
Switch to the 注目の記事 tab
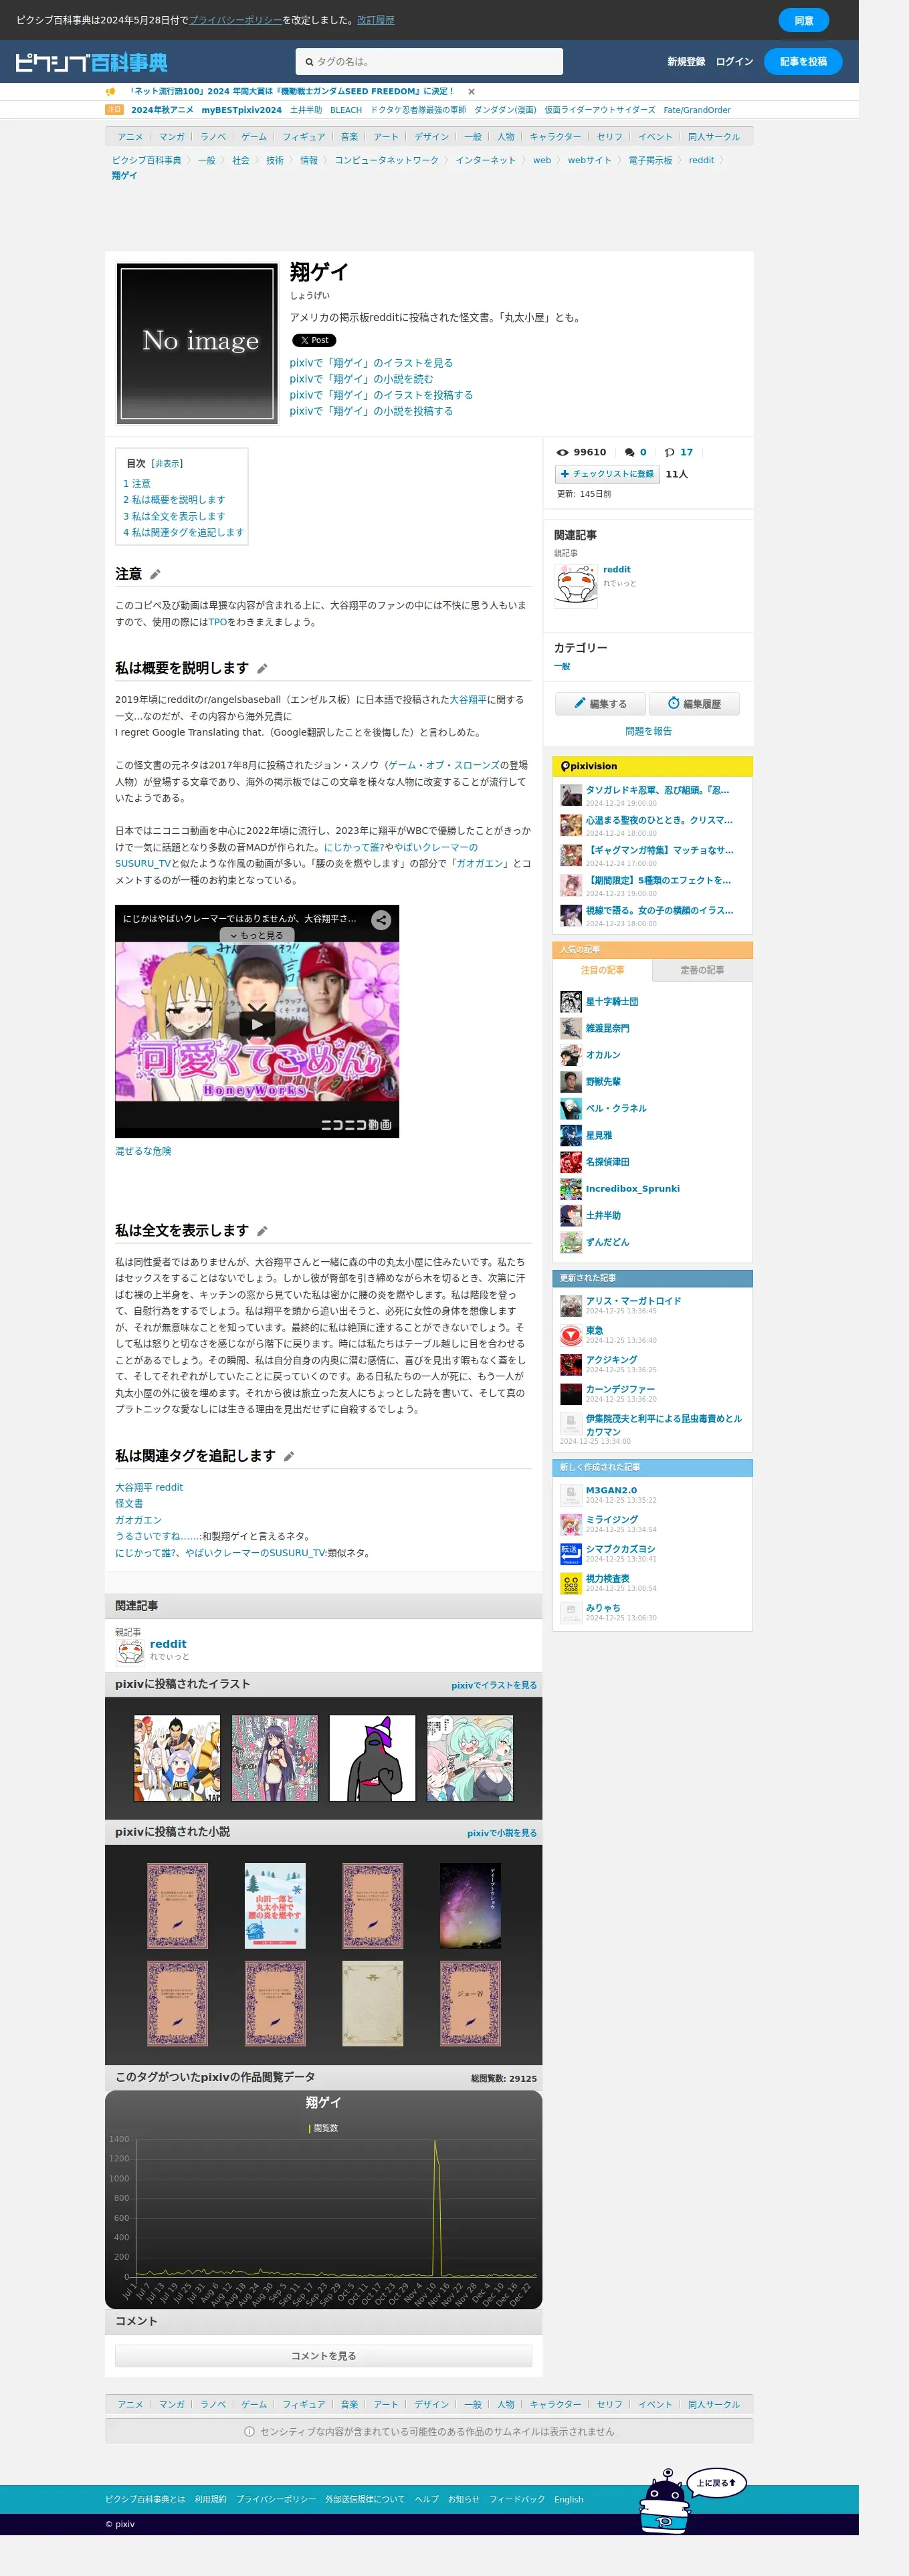pyautogui.click(x=602, y=970)
